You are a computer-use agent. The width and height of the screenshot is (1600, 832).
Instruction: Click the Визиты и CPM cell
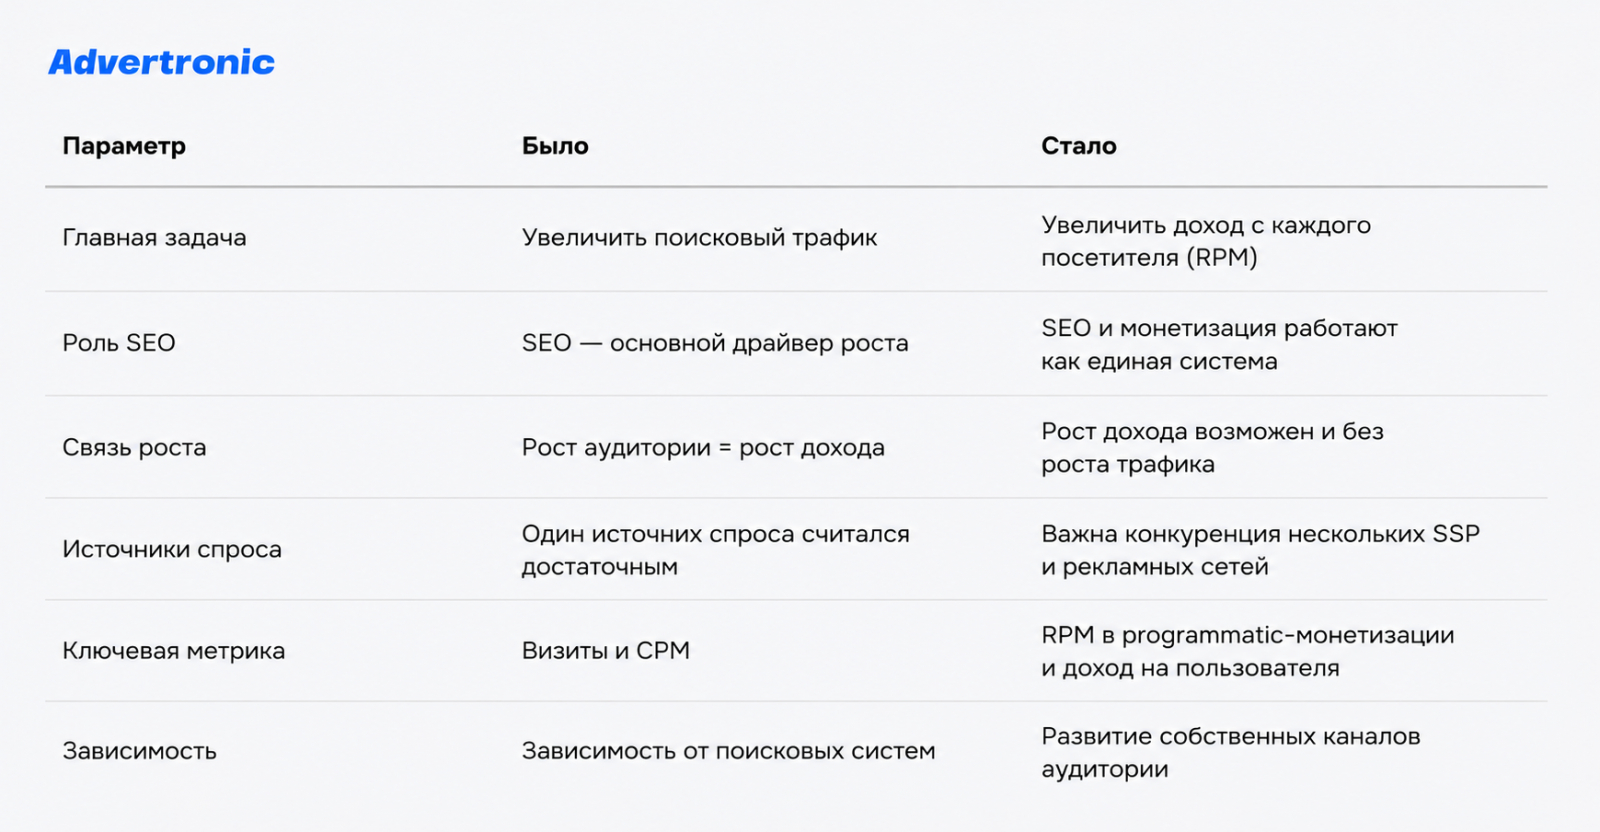tap(606, 651)
